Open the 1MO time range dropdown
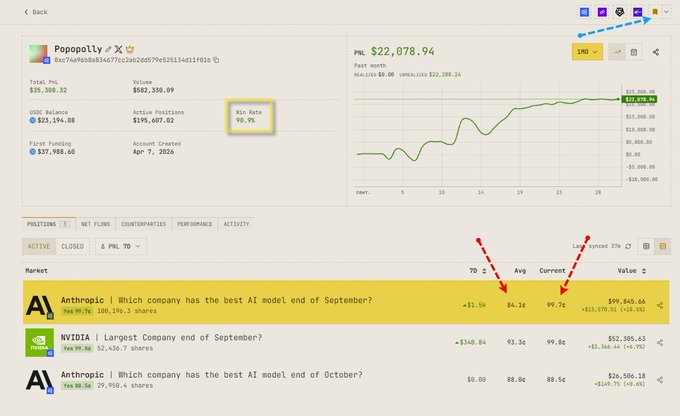The width and height of the screenshot is (680, 416). 587,52
